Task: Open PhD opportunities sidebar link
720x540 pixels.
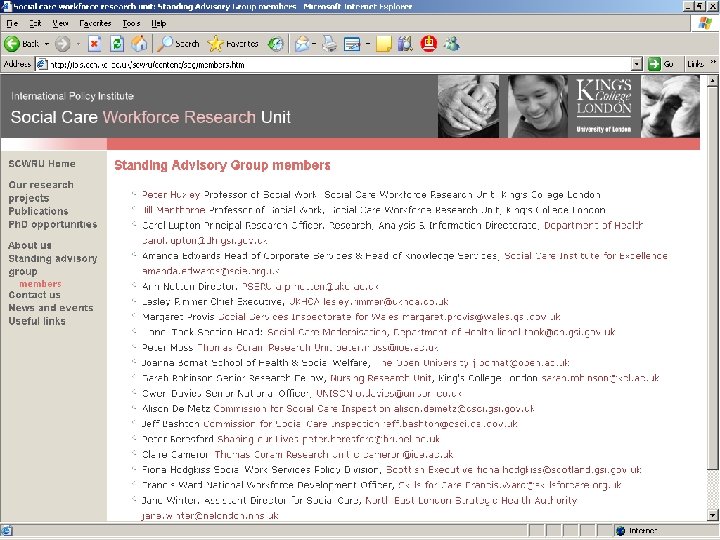Action: (53, 224)
